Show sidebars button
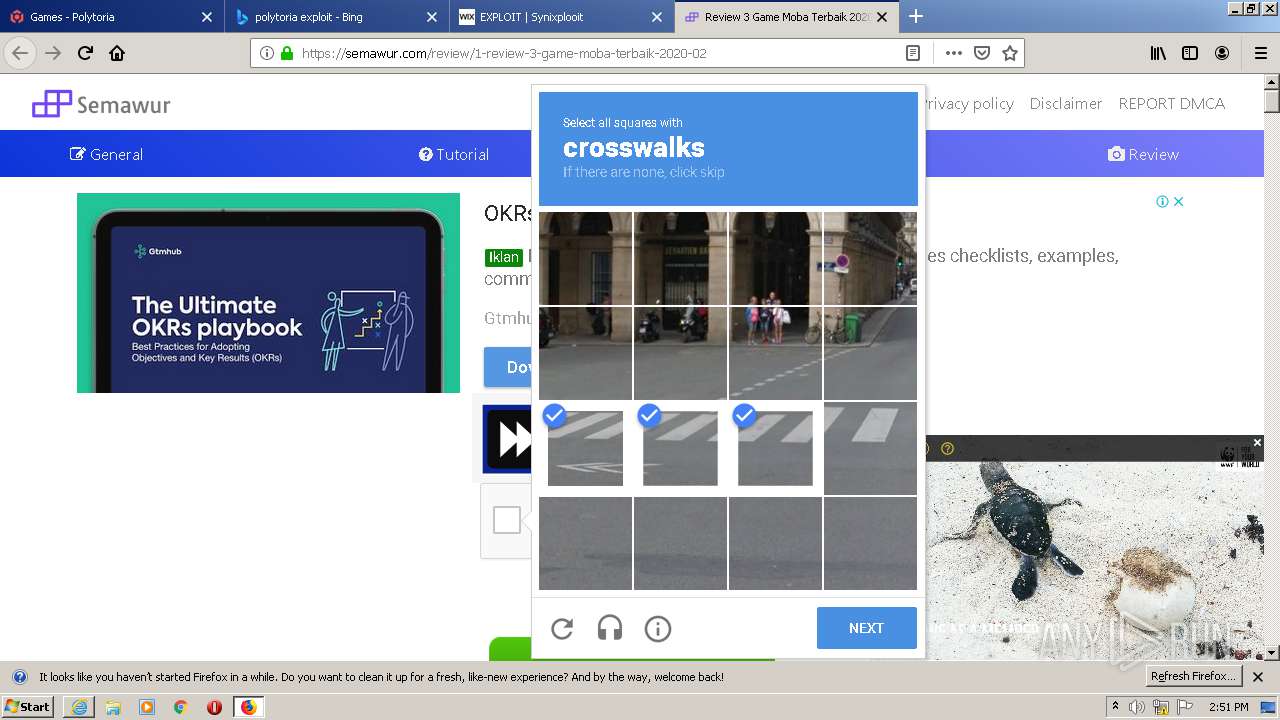This screenshot has height=720, width=1280. [x=1190, y=53]
